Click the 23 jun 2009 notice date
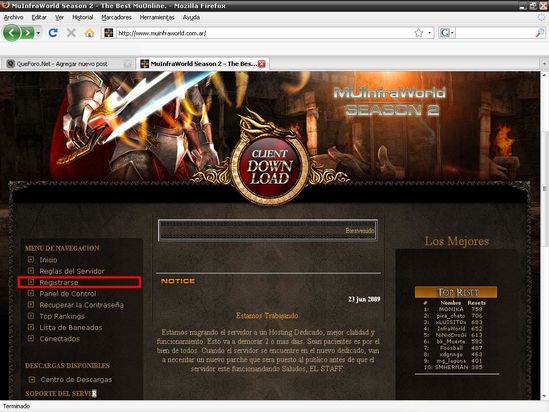The width and height of the screenshot is (549, 412). (364, 299)
